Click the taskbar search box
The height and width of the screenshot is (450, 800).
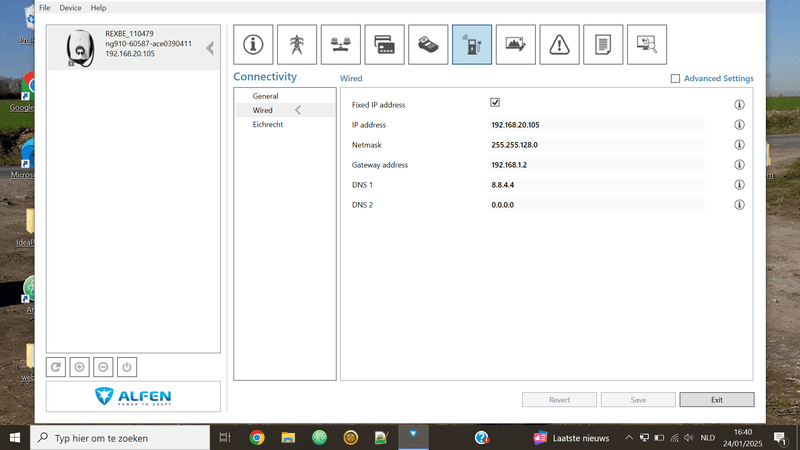120,438
